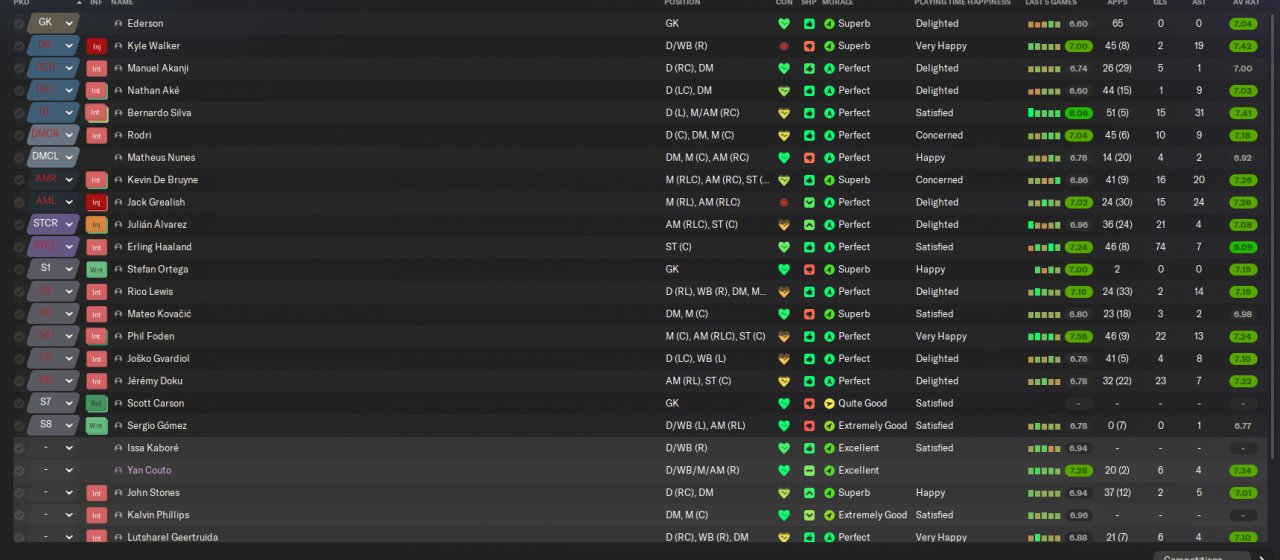Click the player icon beside Erling Haaland

coord(118,247)
